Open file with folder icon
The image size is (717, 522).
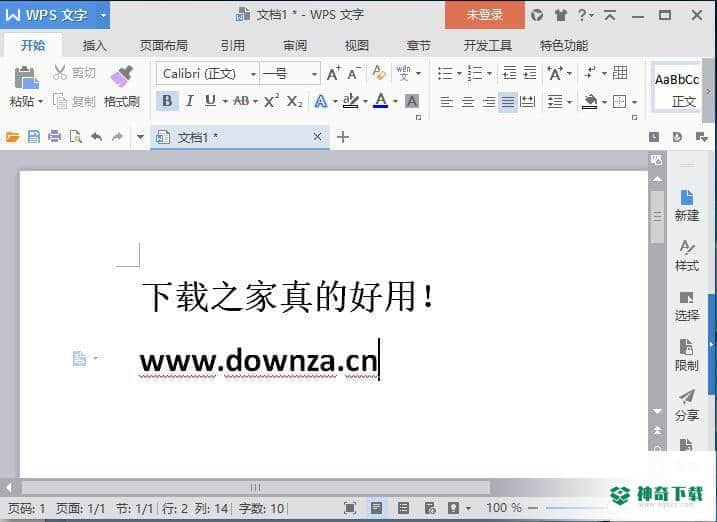tap(12, 136)
